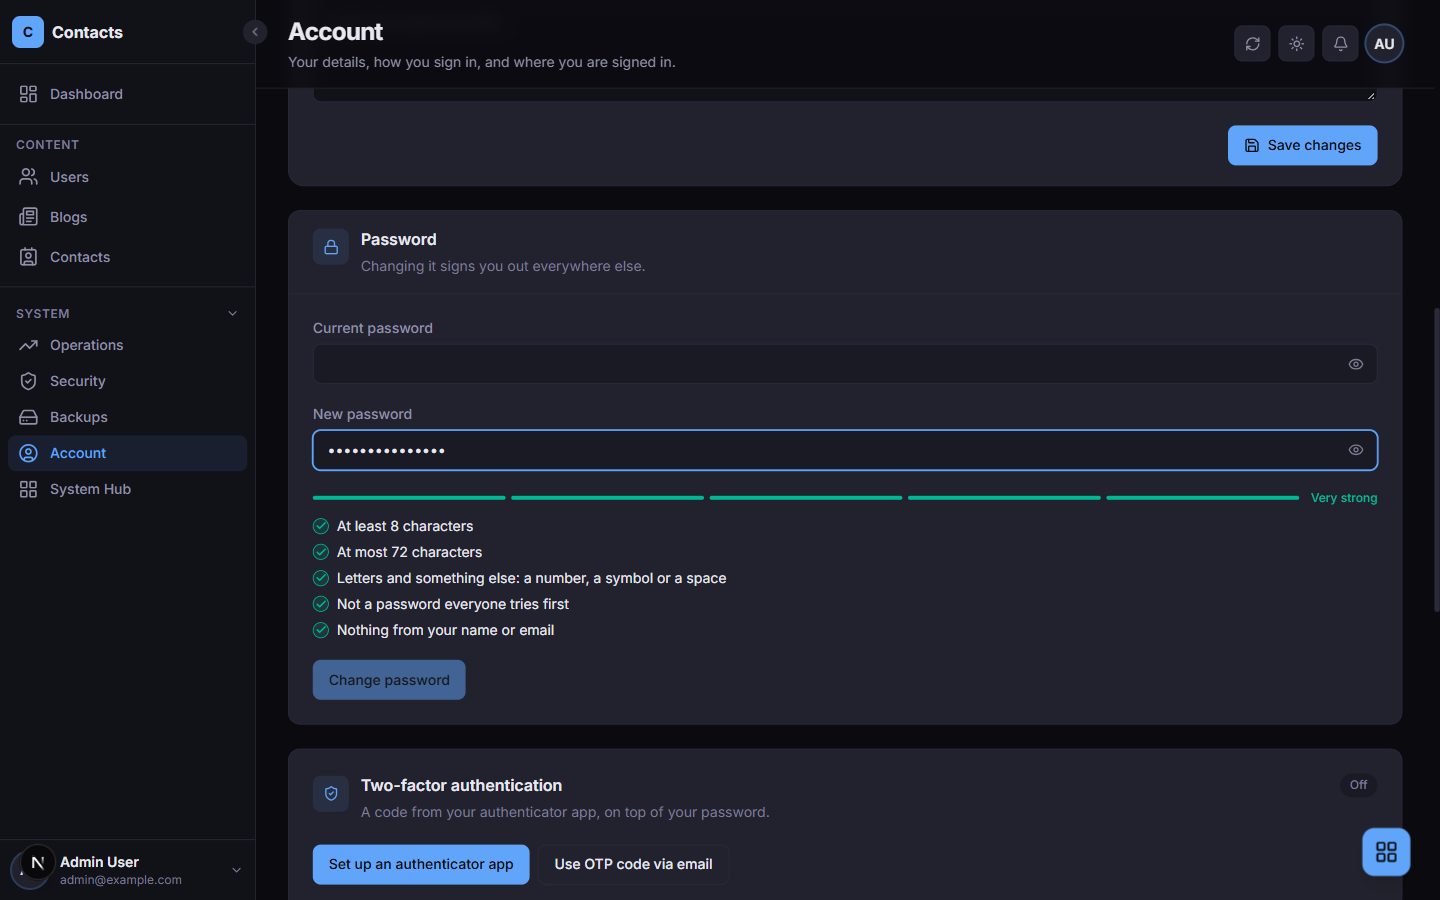Open the Blogs section
The width and height of the screenshot is (1440, 900).
(x=127, y=217)
